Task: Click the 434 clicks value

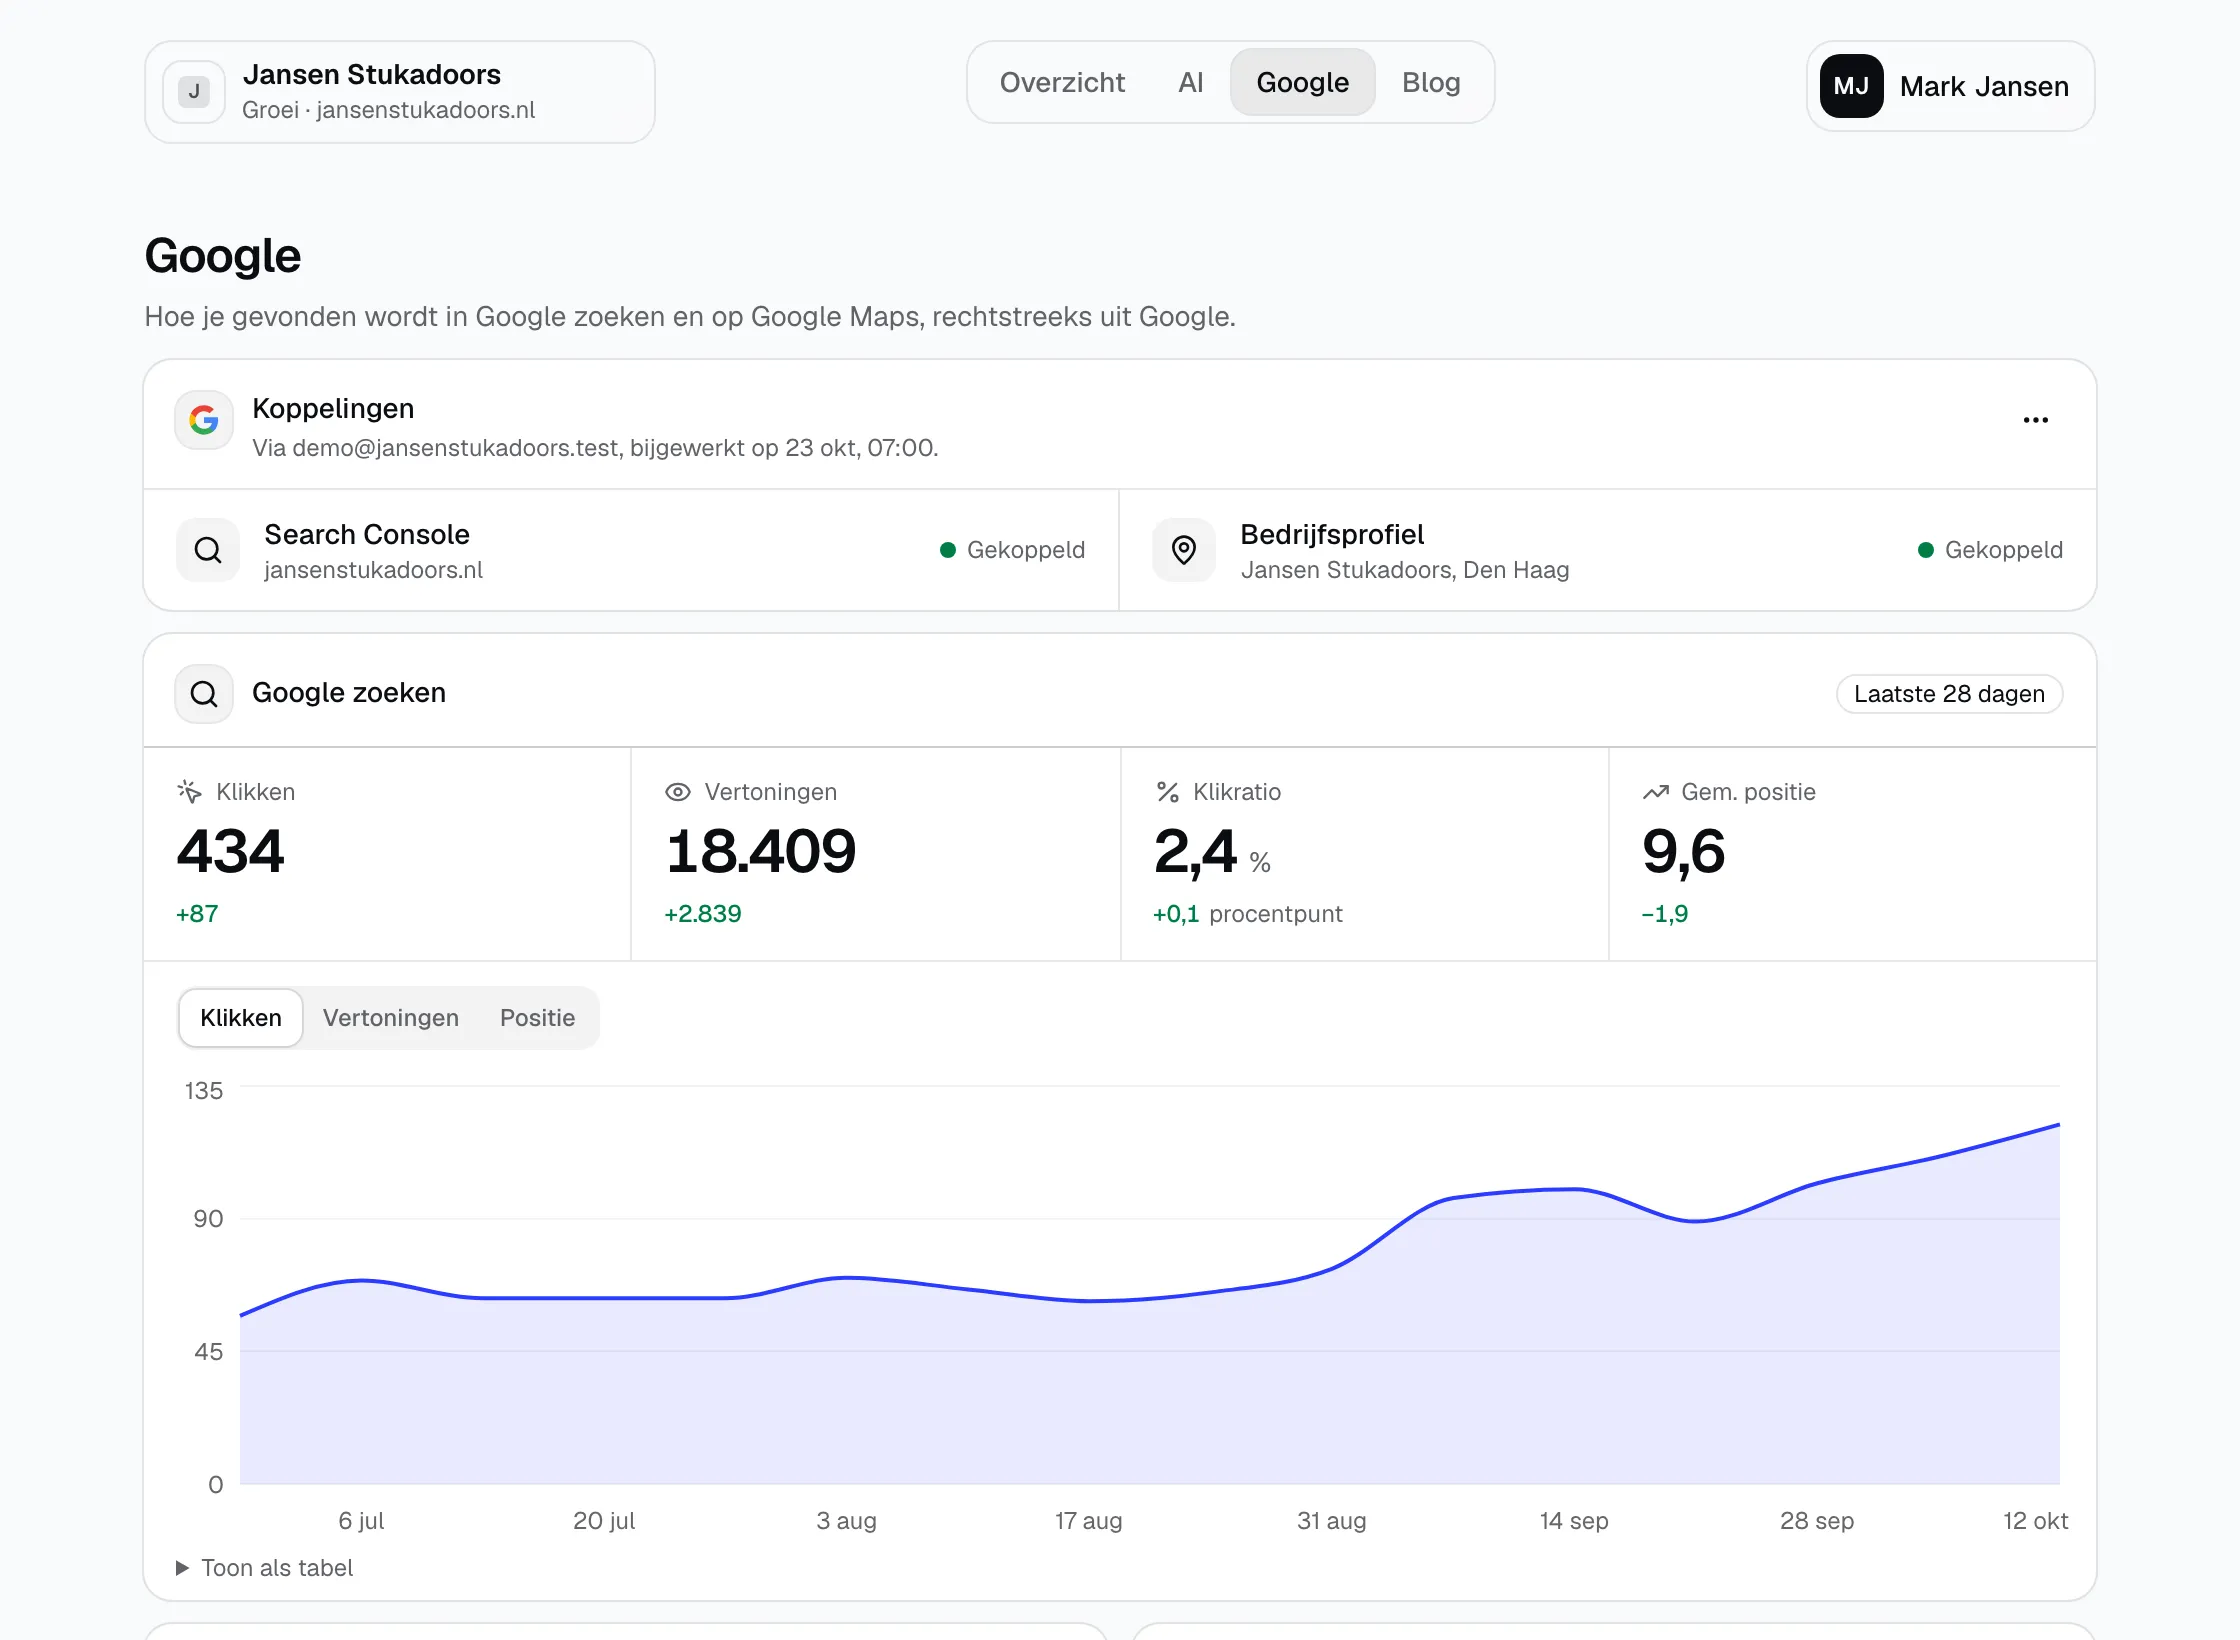Action: pos(230,851)
